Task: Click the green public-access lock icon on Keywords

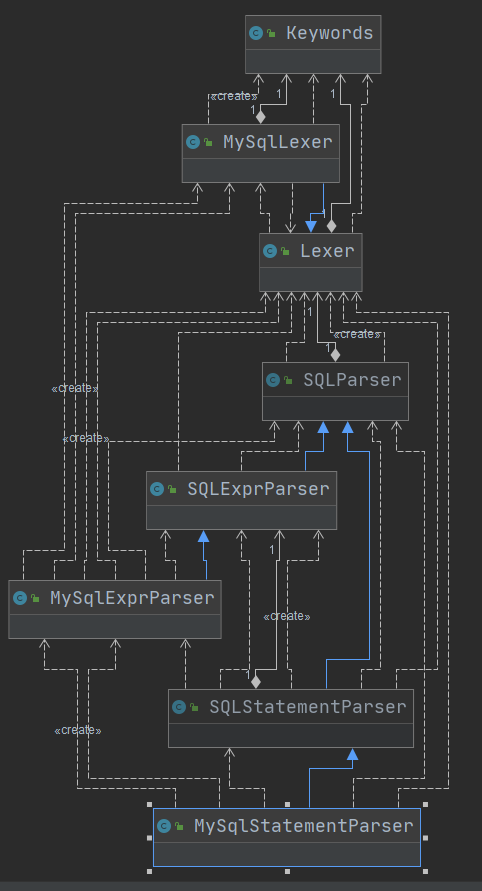Action: pos(272,34)
